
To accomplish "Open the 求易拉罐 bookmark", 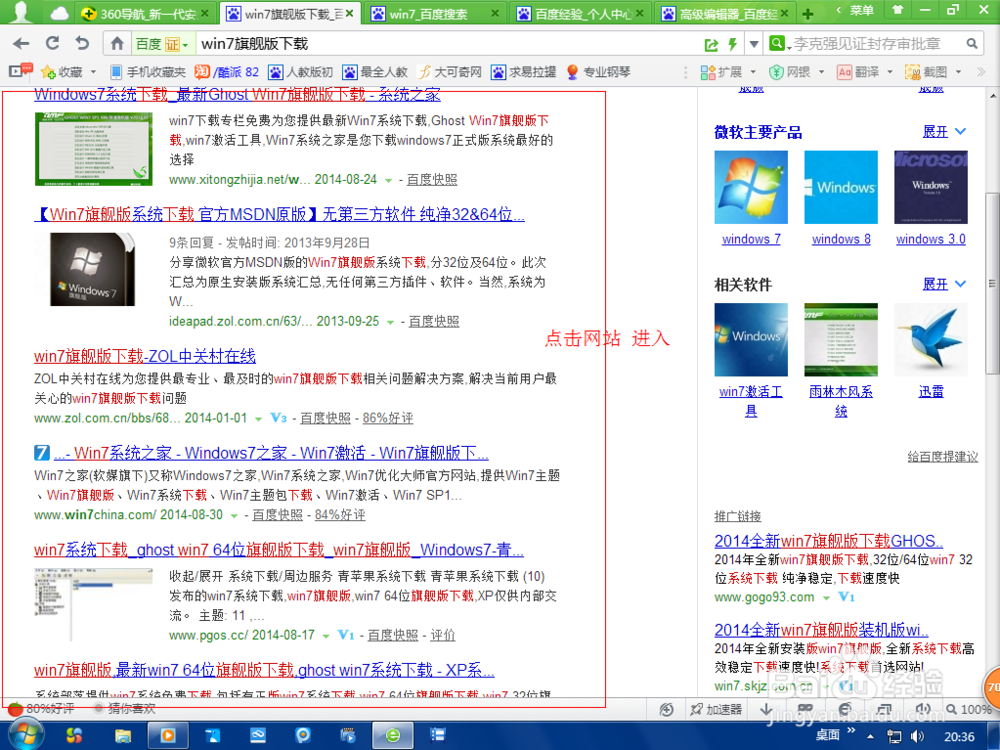I will pos(524,71).
